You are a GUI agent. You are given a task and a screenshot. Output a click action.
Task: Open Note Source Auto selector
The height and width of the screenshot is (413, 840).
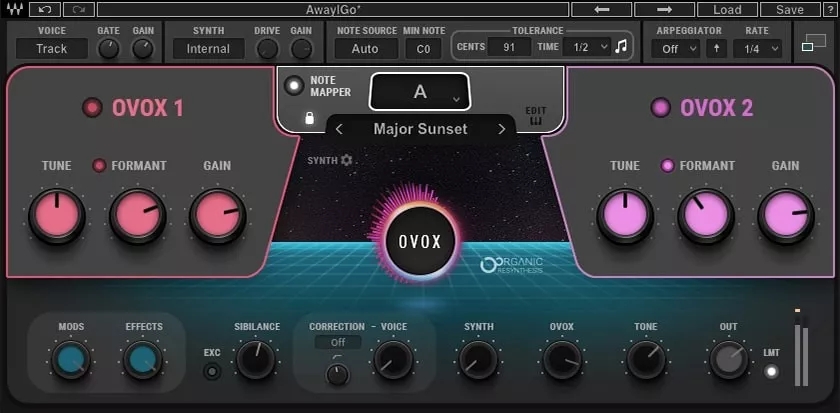pyautogui.click(x=366, y=48)
